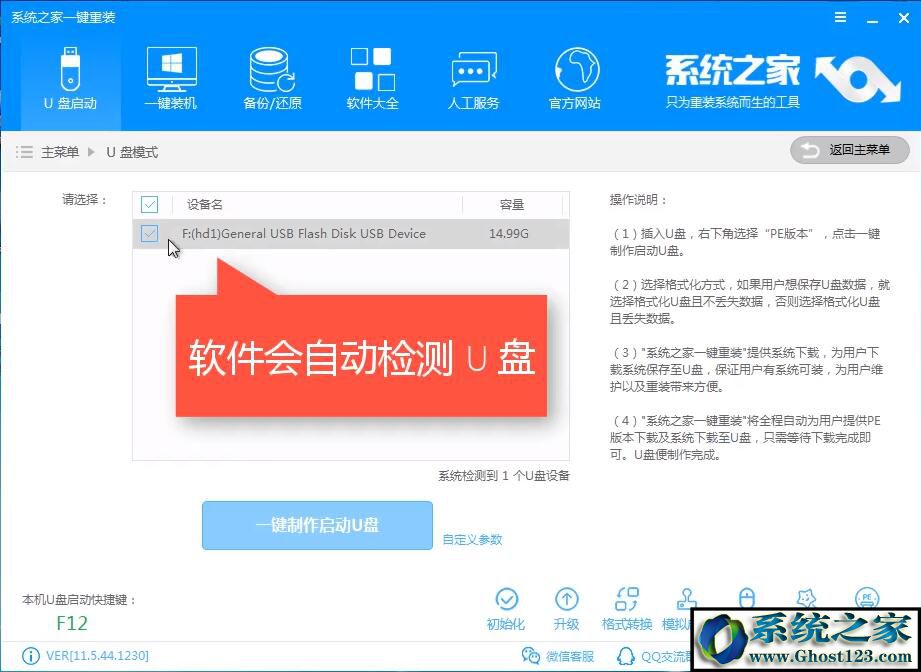Click the 系统之家 brand logo in the header
Screen dimensions: 921x672
click(783, 80)
